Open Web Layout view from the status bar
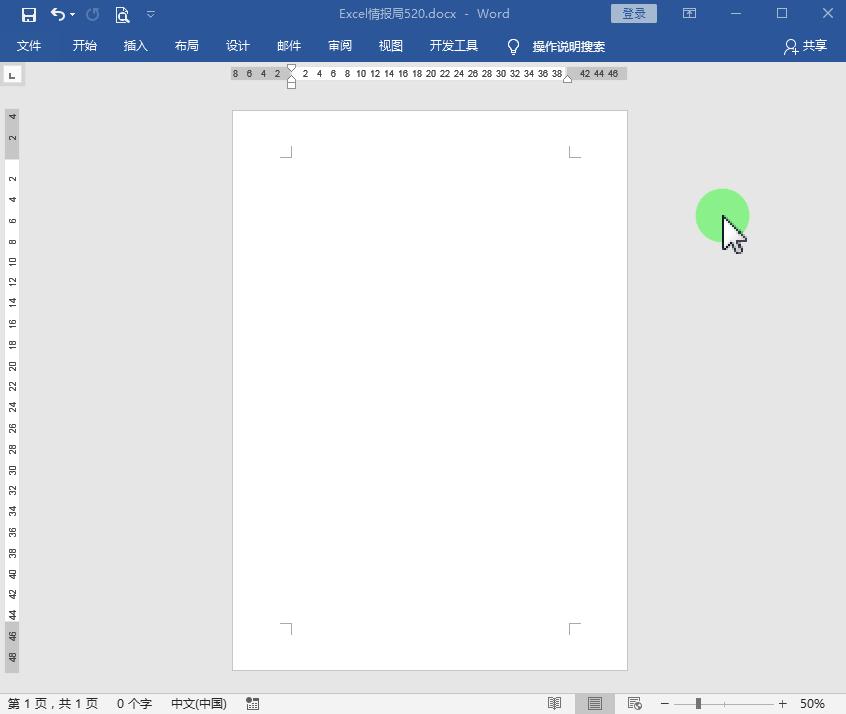Screen dimensions: 846x714 click(634, 703)
